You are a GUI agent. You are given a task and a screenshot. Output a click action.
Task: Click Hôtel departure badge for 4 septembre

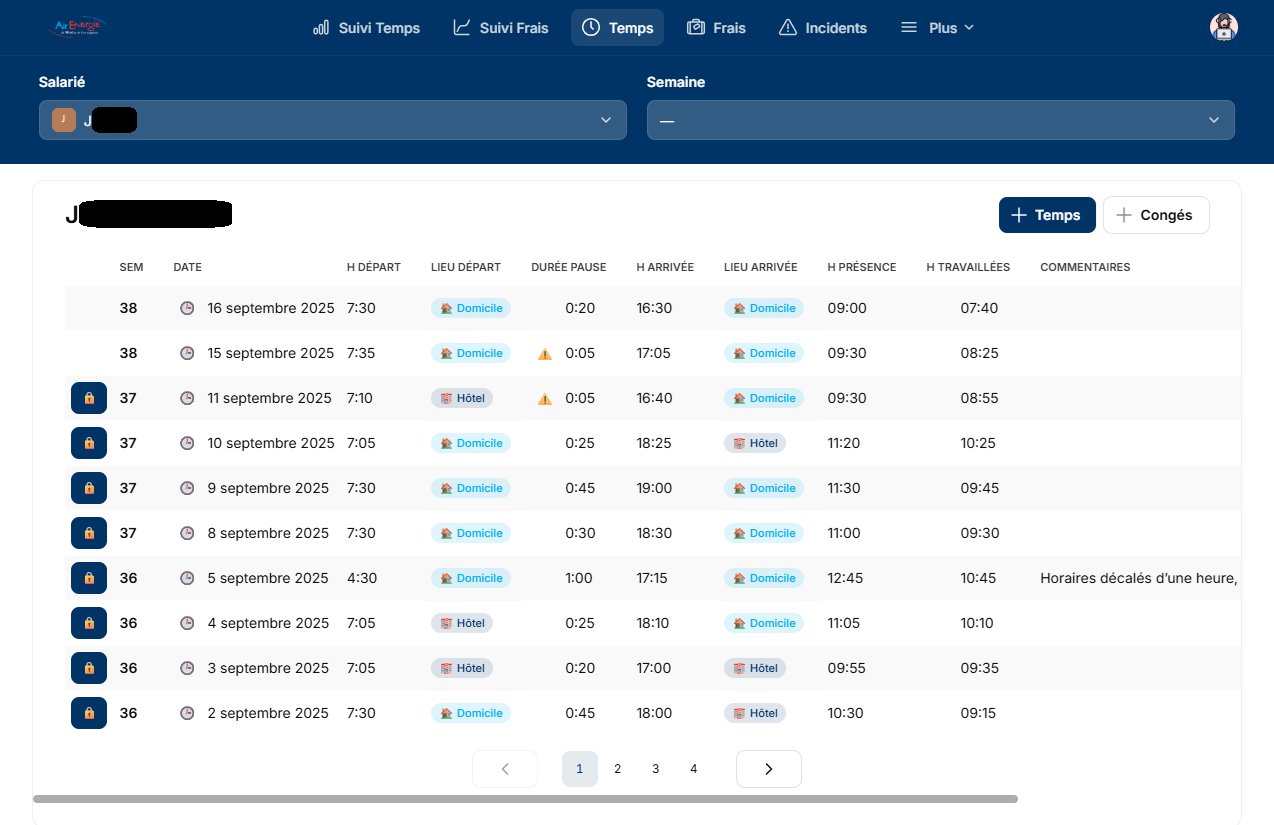point(462,623)
